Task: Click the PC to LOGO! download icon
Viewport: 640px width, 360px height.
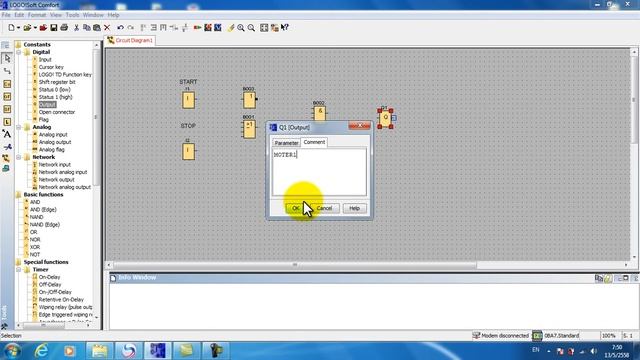Action: (208, 28)
